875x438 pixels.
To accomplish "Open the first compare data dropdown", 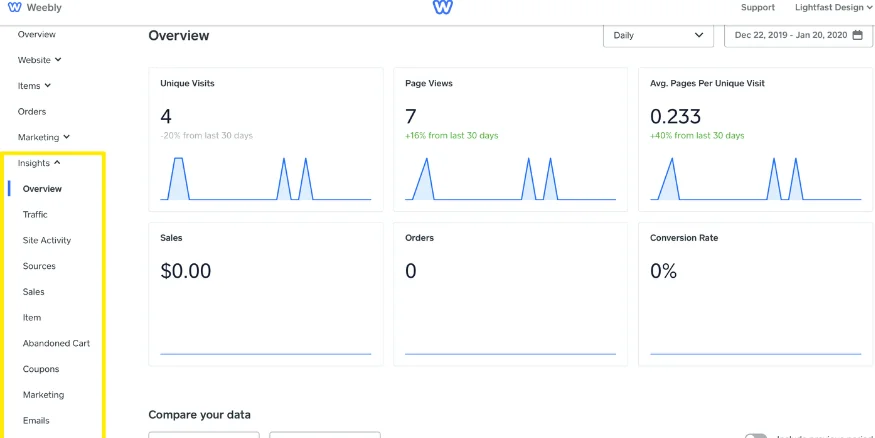I will coord(204,435).
